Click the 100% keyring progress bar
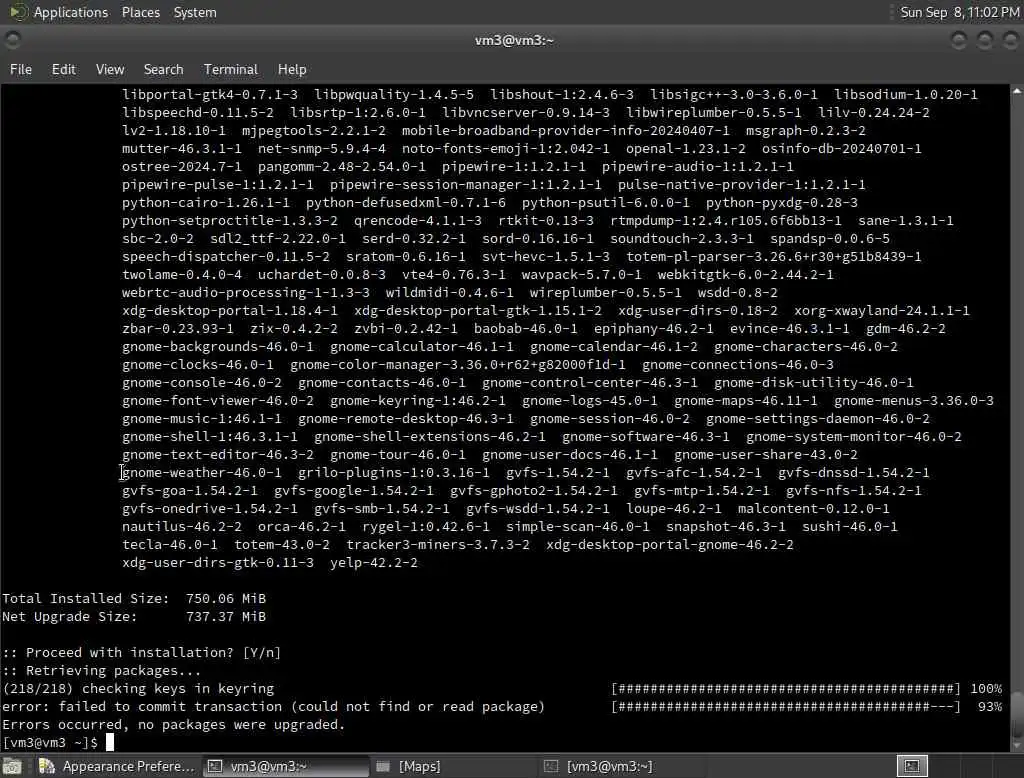 (x=786, y=689)
